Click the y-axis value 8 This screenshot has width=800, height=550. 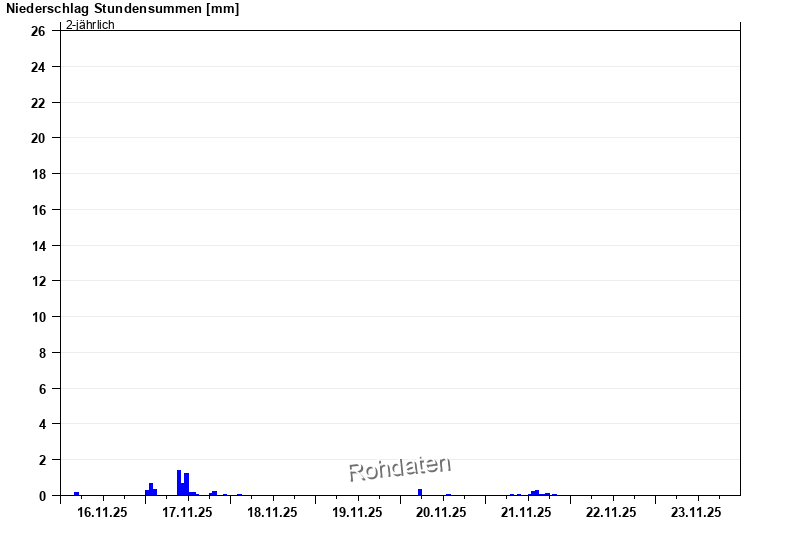click(42, 353)
